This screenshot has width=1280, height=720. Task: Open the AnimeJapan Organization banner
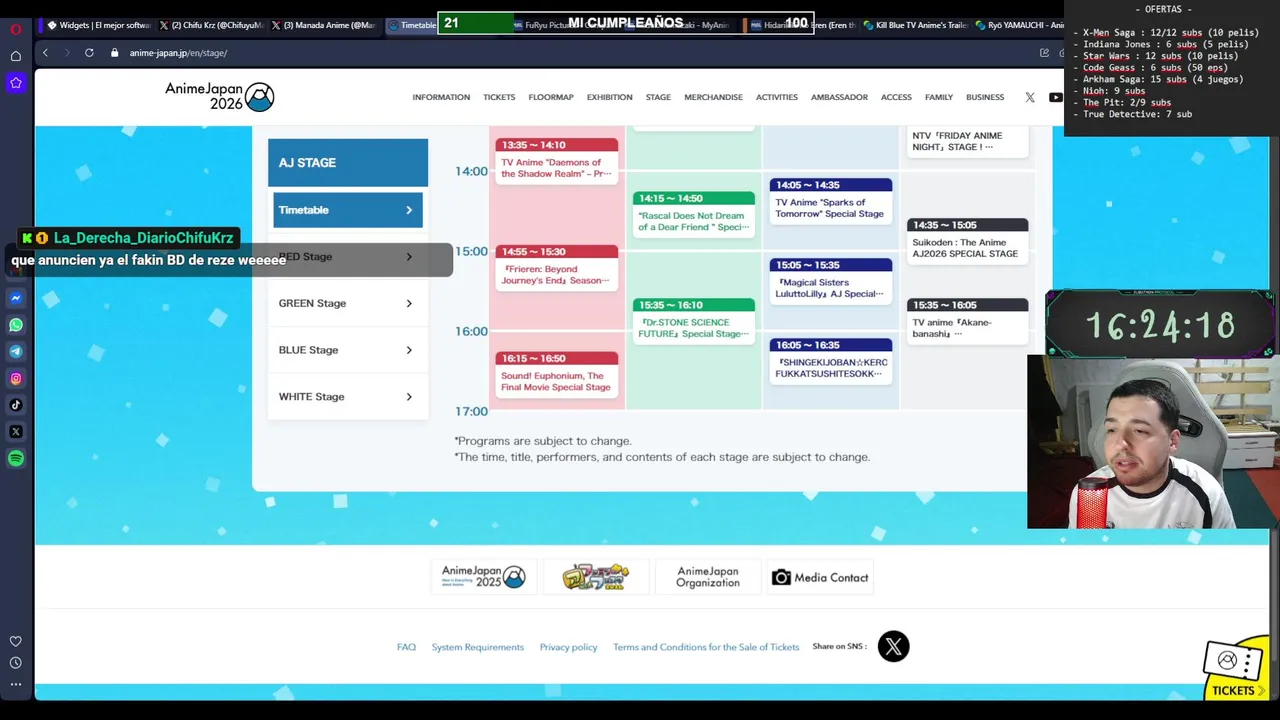(x=708, y=577)
